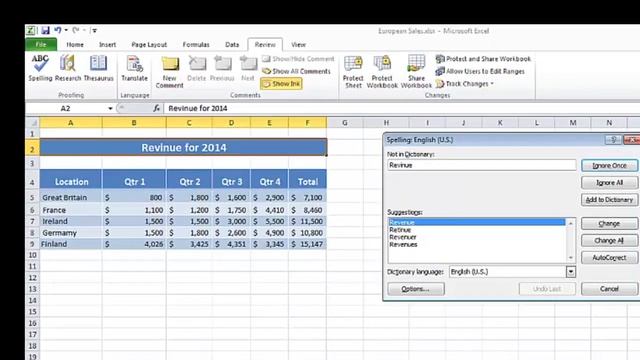
Task: Toggle the Show Ink button
Action: tap(281, 84)
